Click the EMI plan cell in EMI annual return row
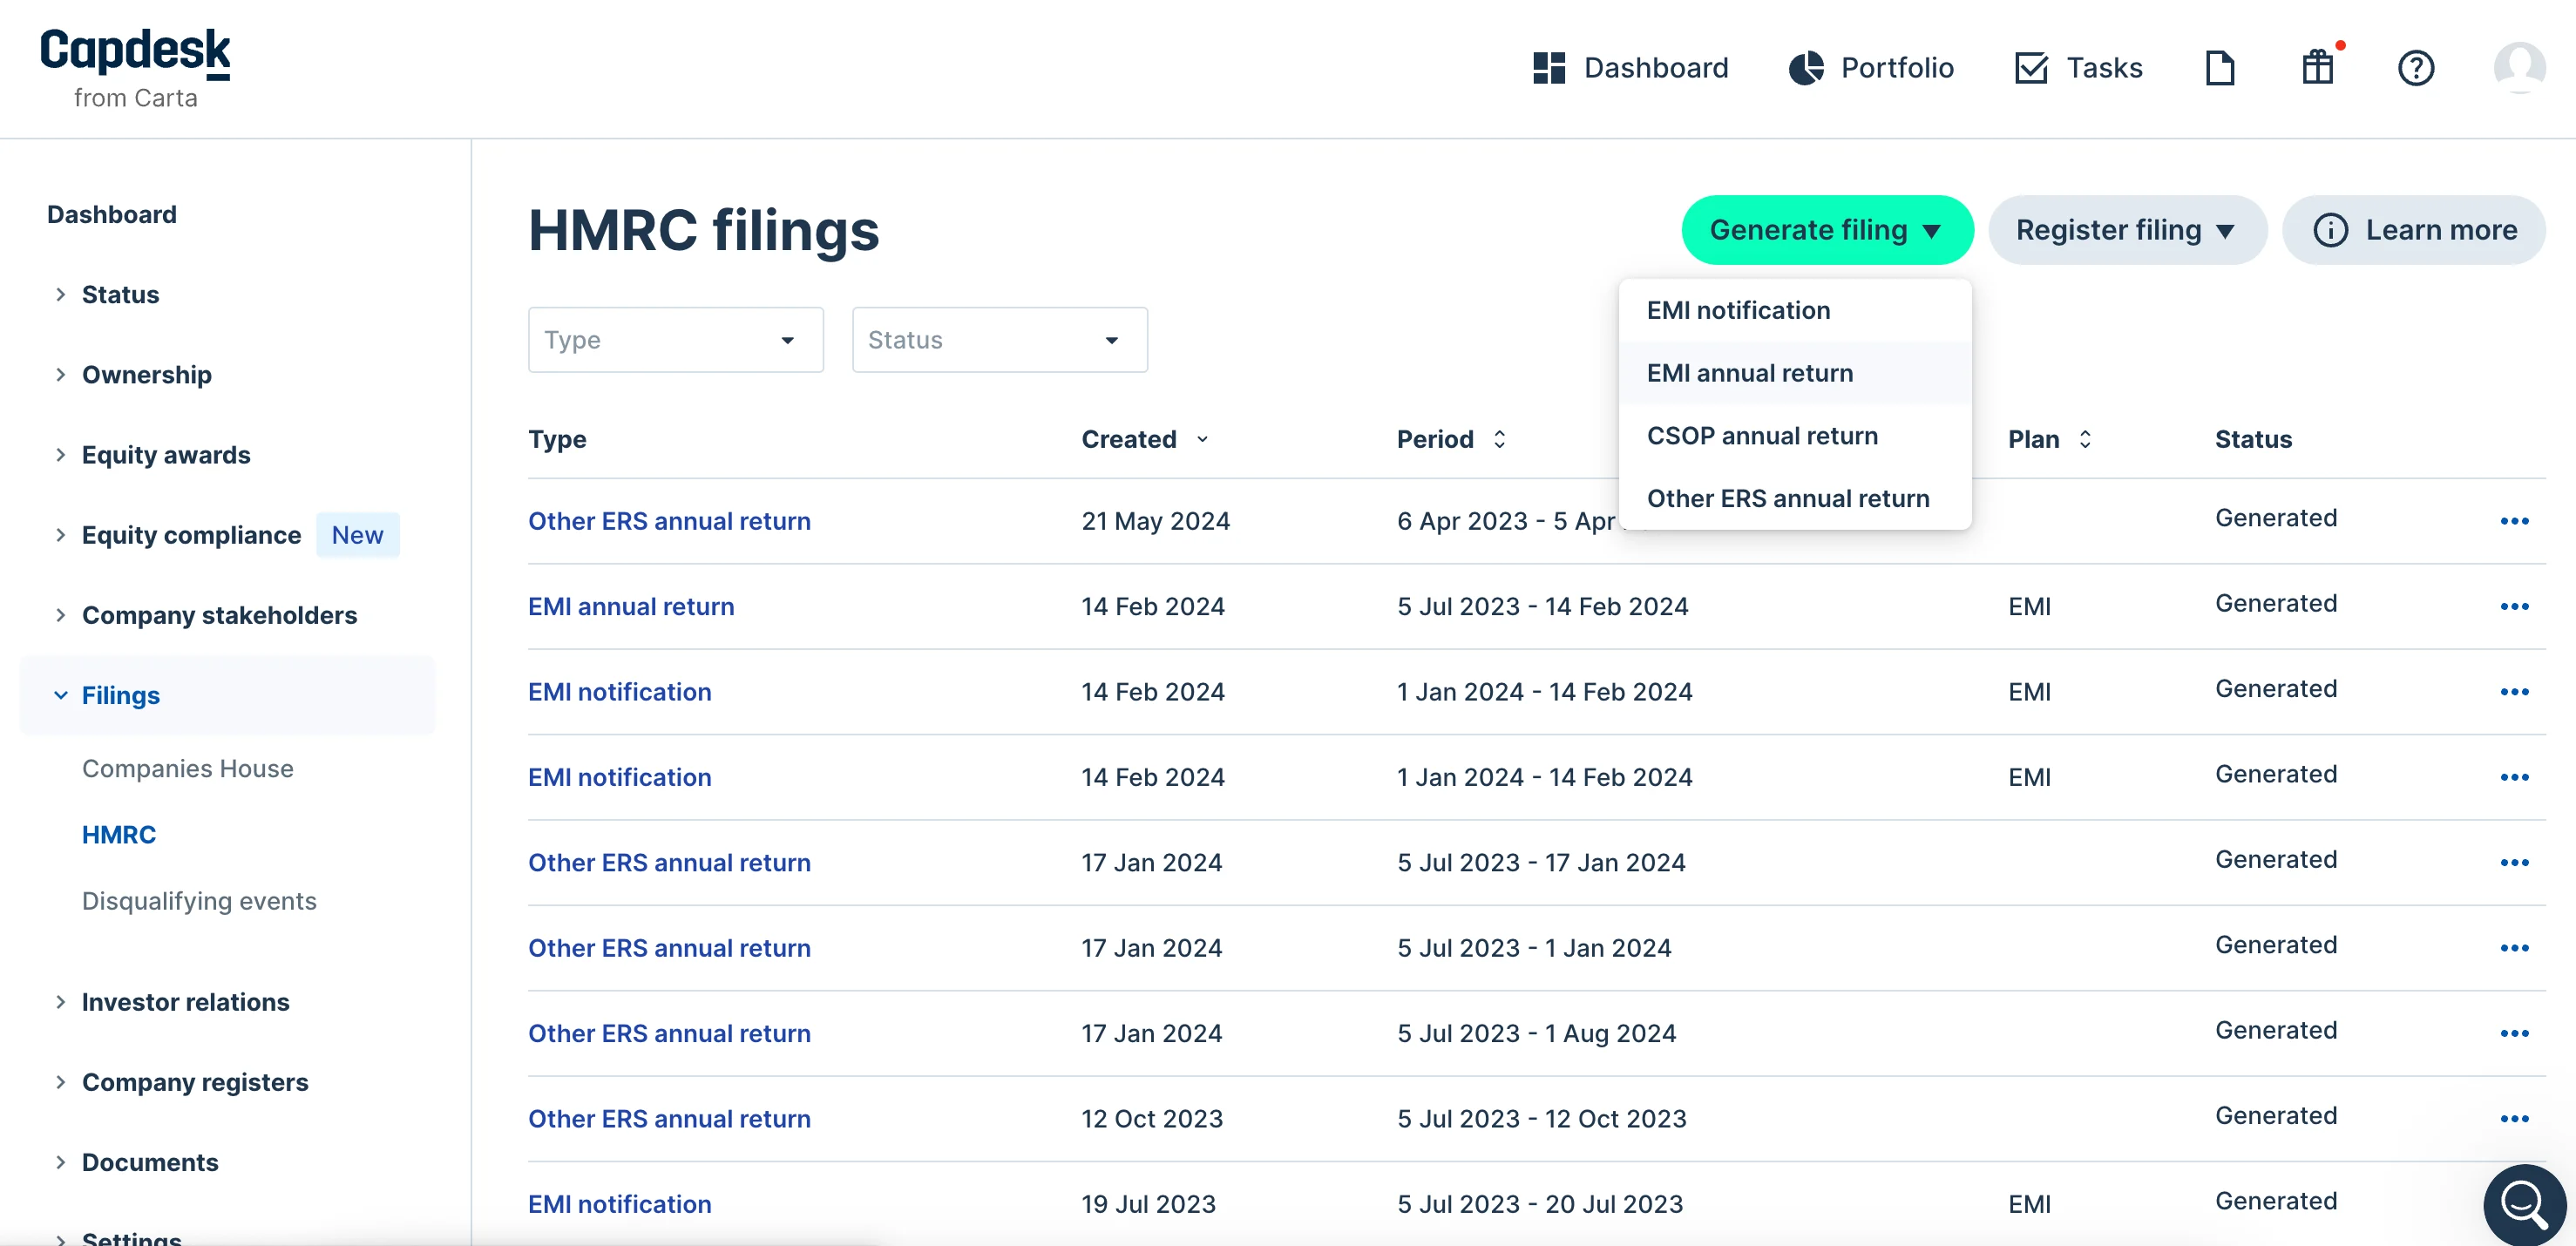The image size is (2576, 1246). (2029, 606)
